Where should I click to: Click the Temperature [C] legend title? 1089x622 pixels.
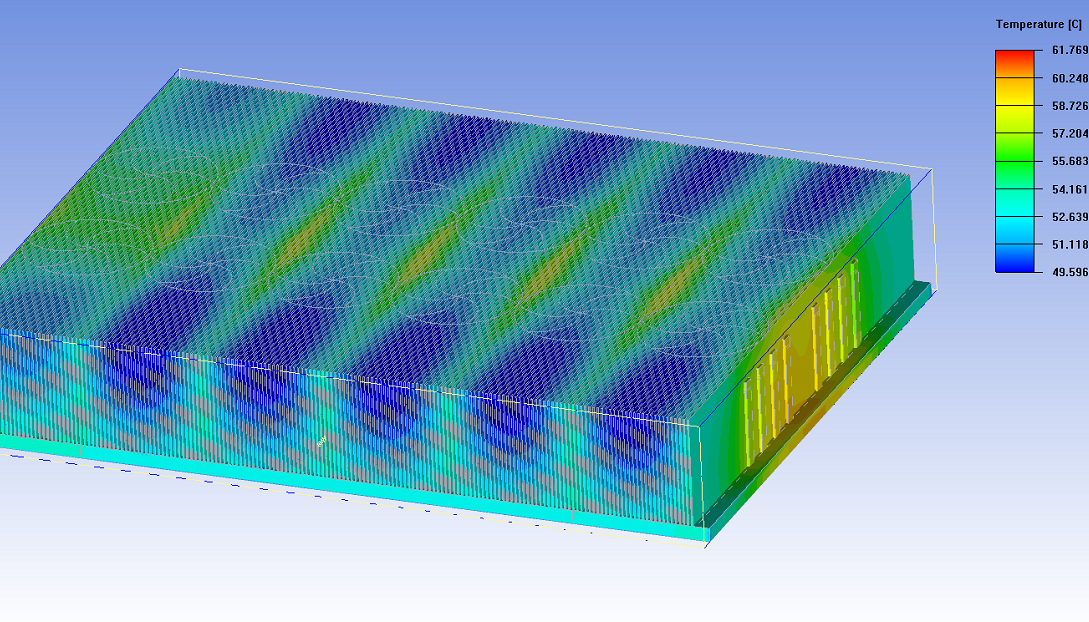(1038, 24)
